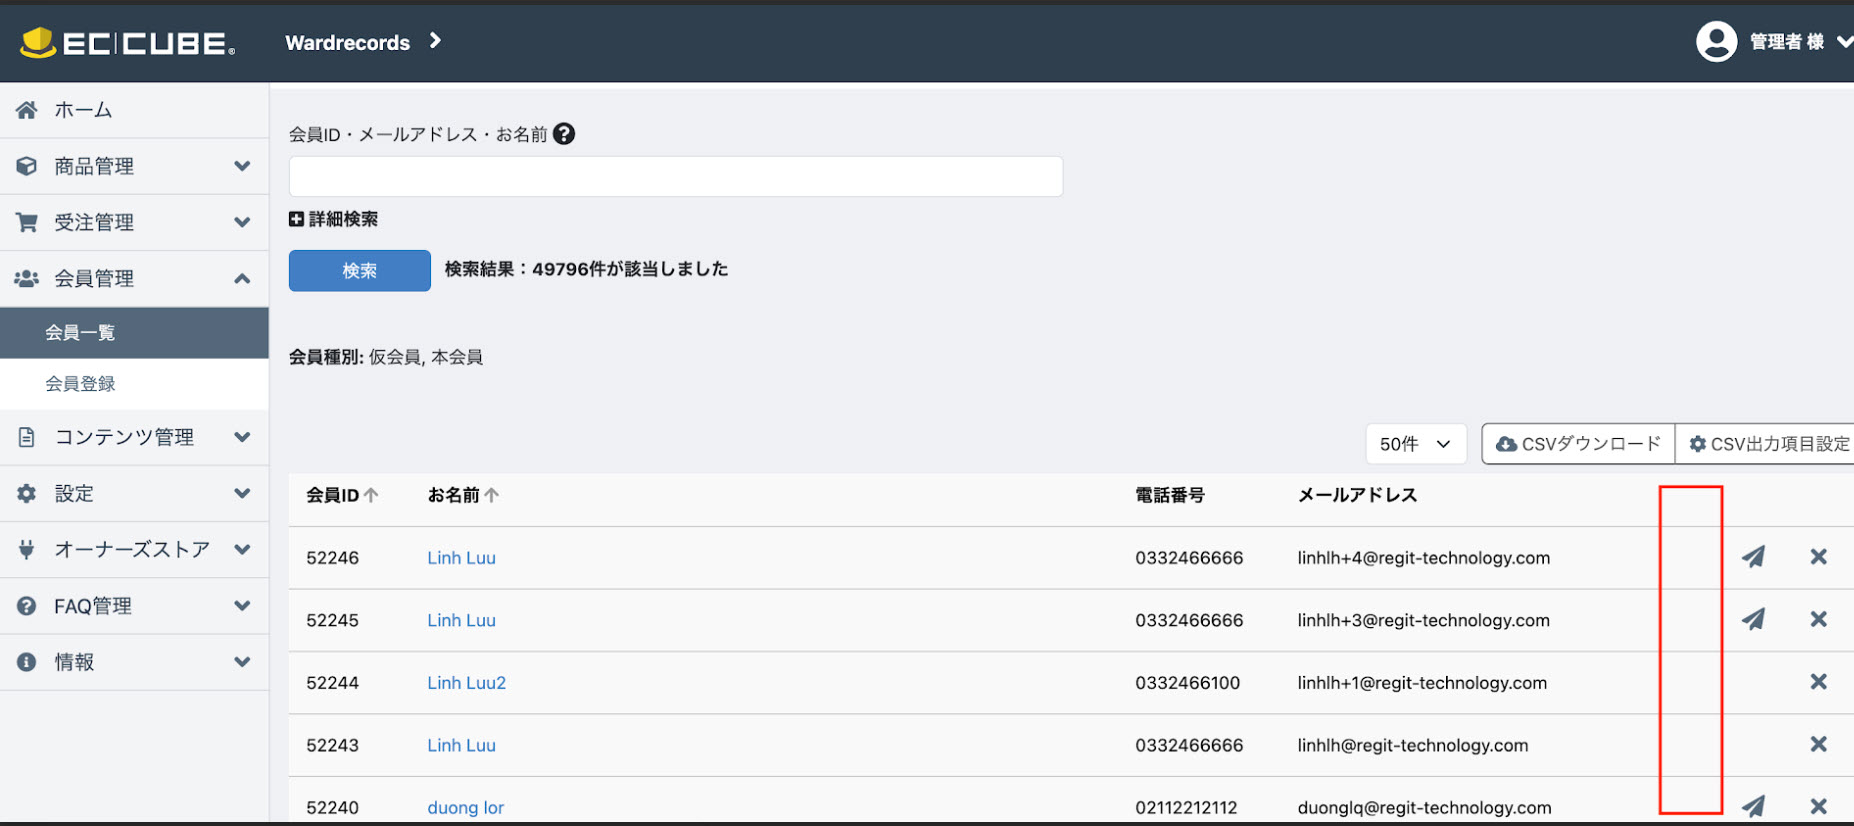Click the EC-CUBE logo
1854x826 pixels.
[128, 43]
